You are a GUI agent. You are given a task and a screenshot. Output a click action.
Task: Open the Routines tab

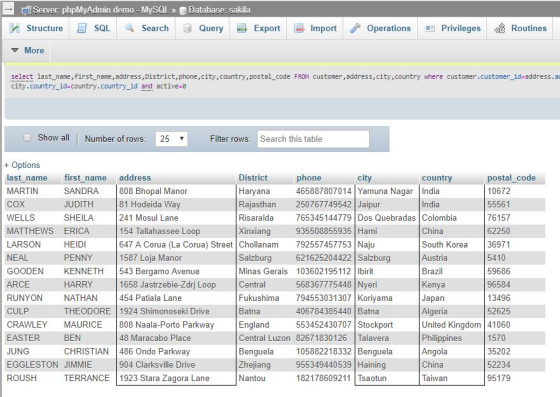(x=521, y=28)
